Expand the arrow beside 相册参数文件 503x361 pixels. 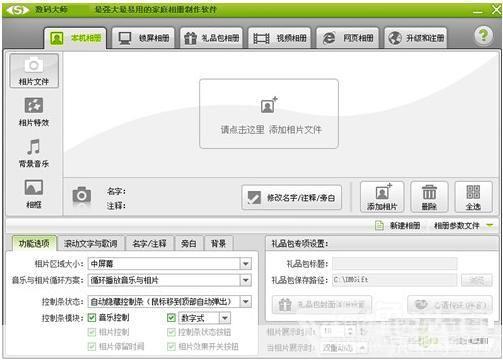[490, 226]
